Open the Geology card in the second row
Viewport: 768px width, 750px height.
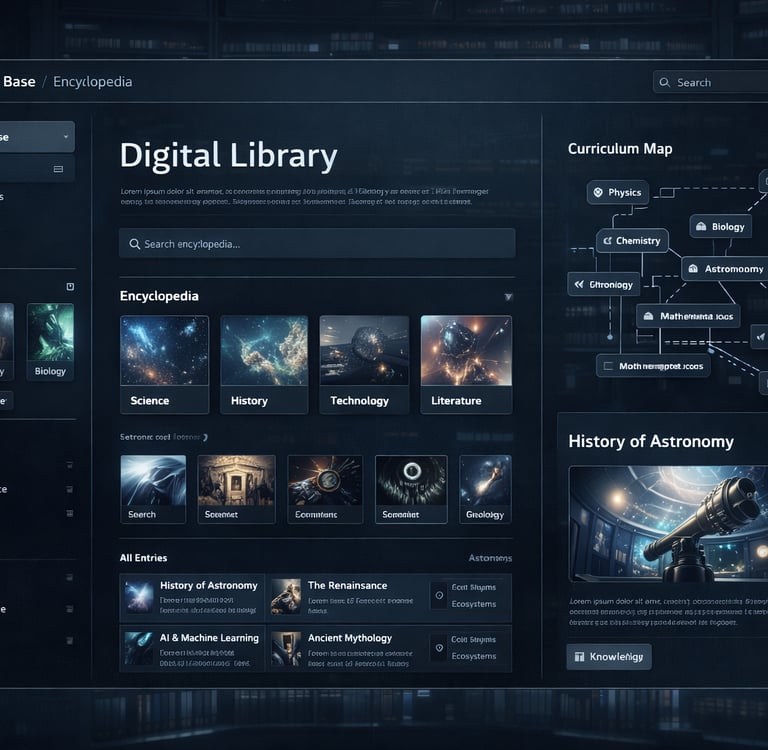click(x=485, y=489)
